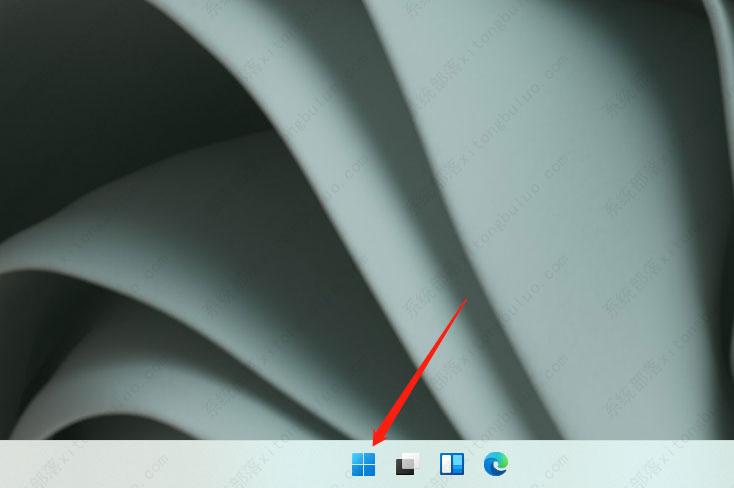
Task: Click the icon the red arrow points to
Action: [363, 464]
